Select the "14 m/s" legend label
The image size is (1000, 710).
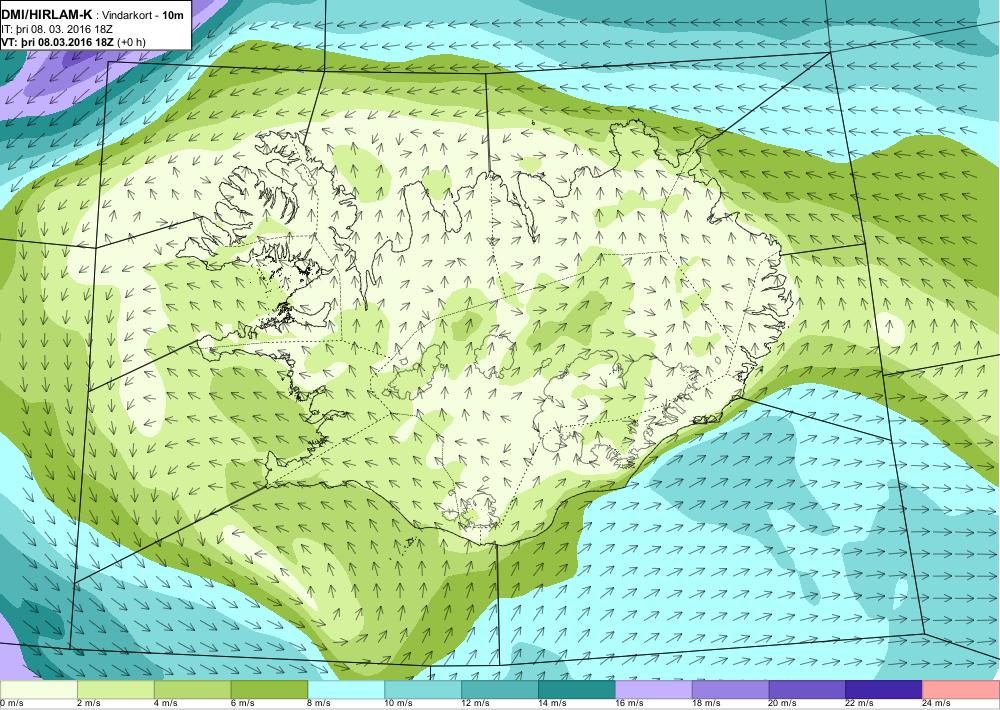(x=552, y=704)
